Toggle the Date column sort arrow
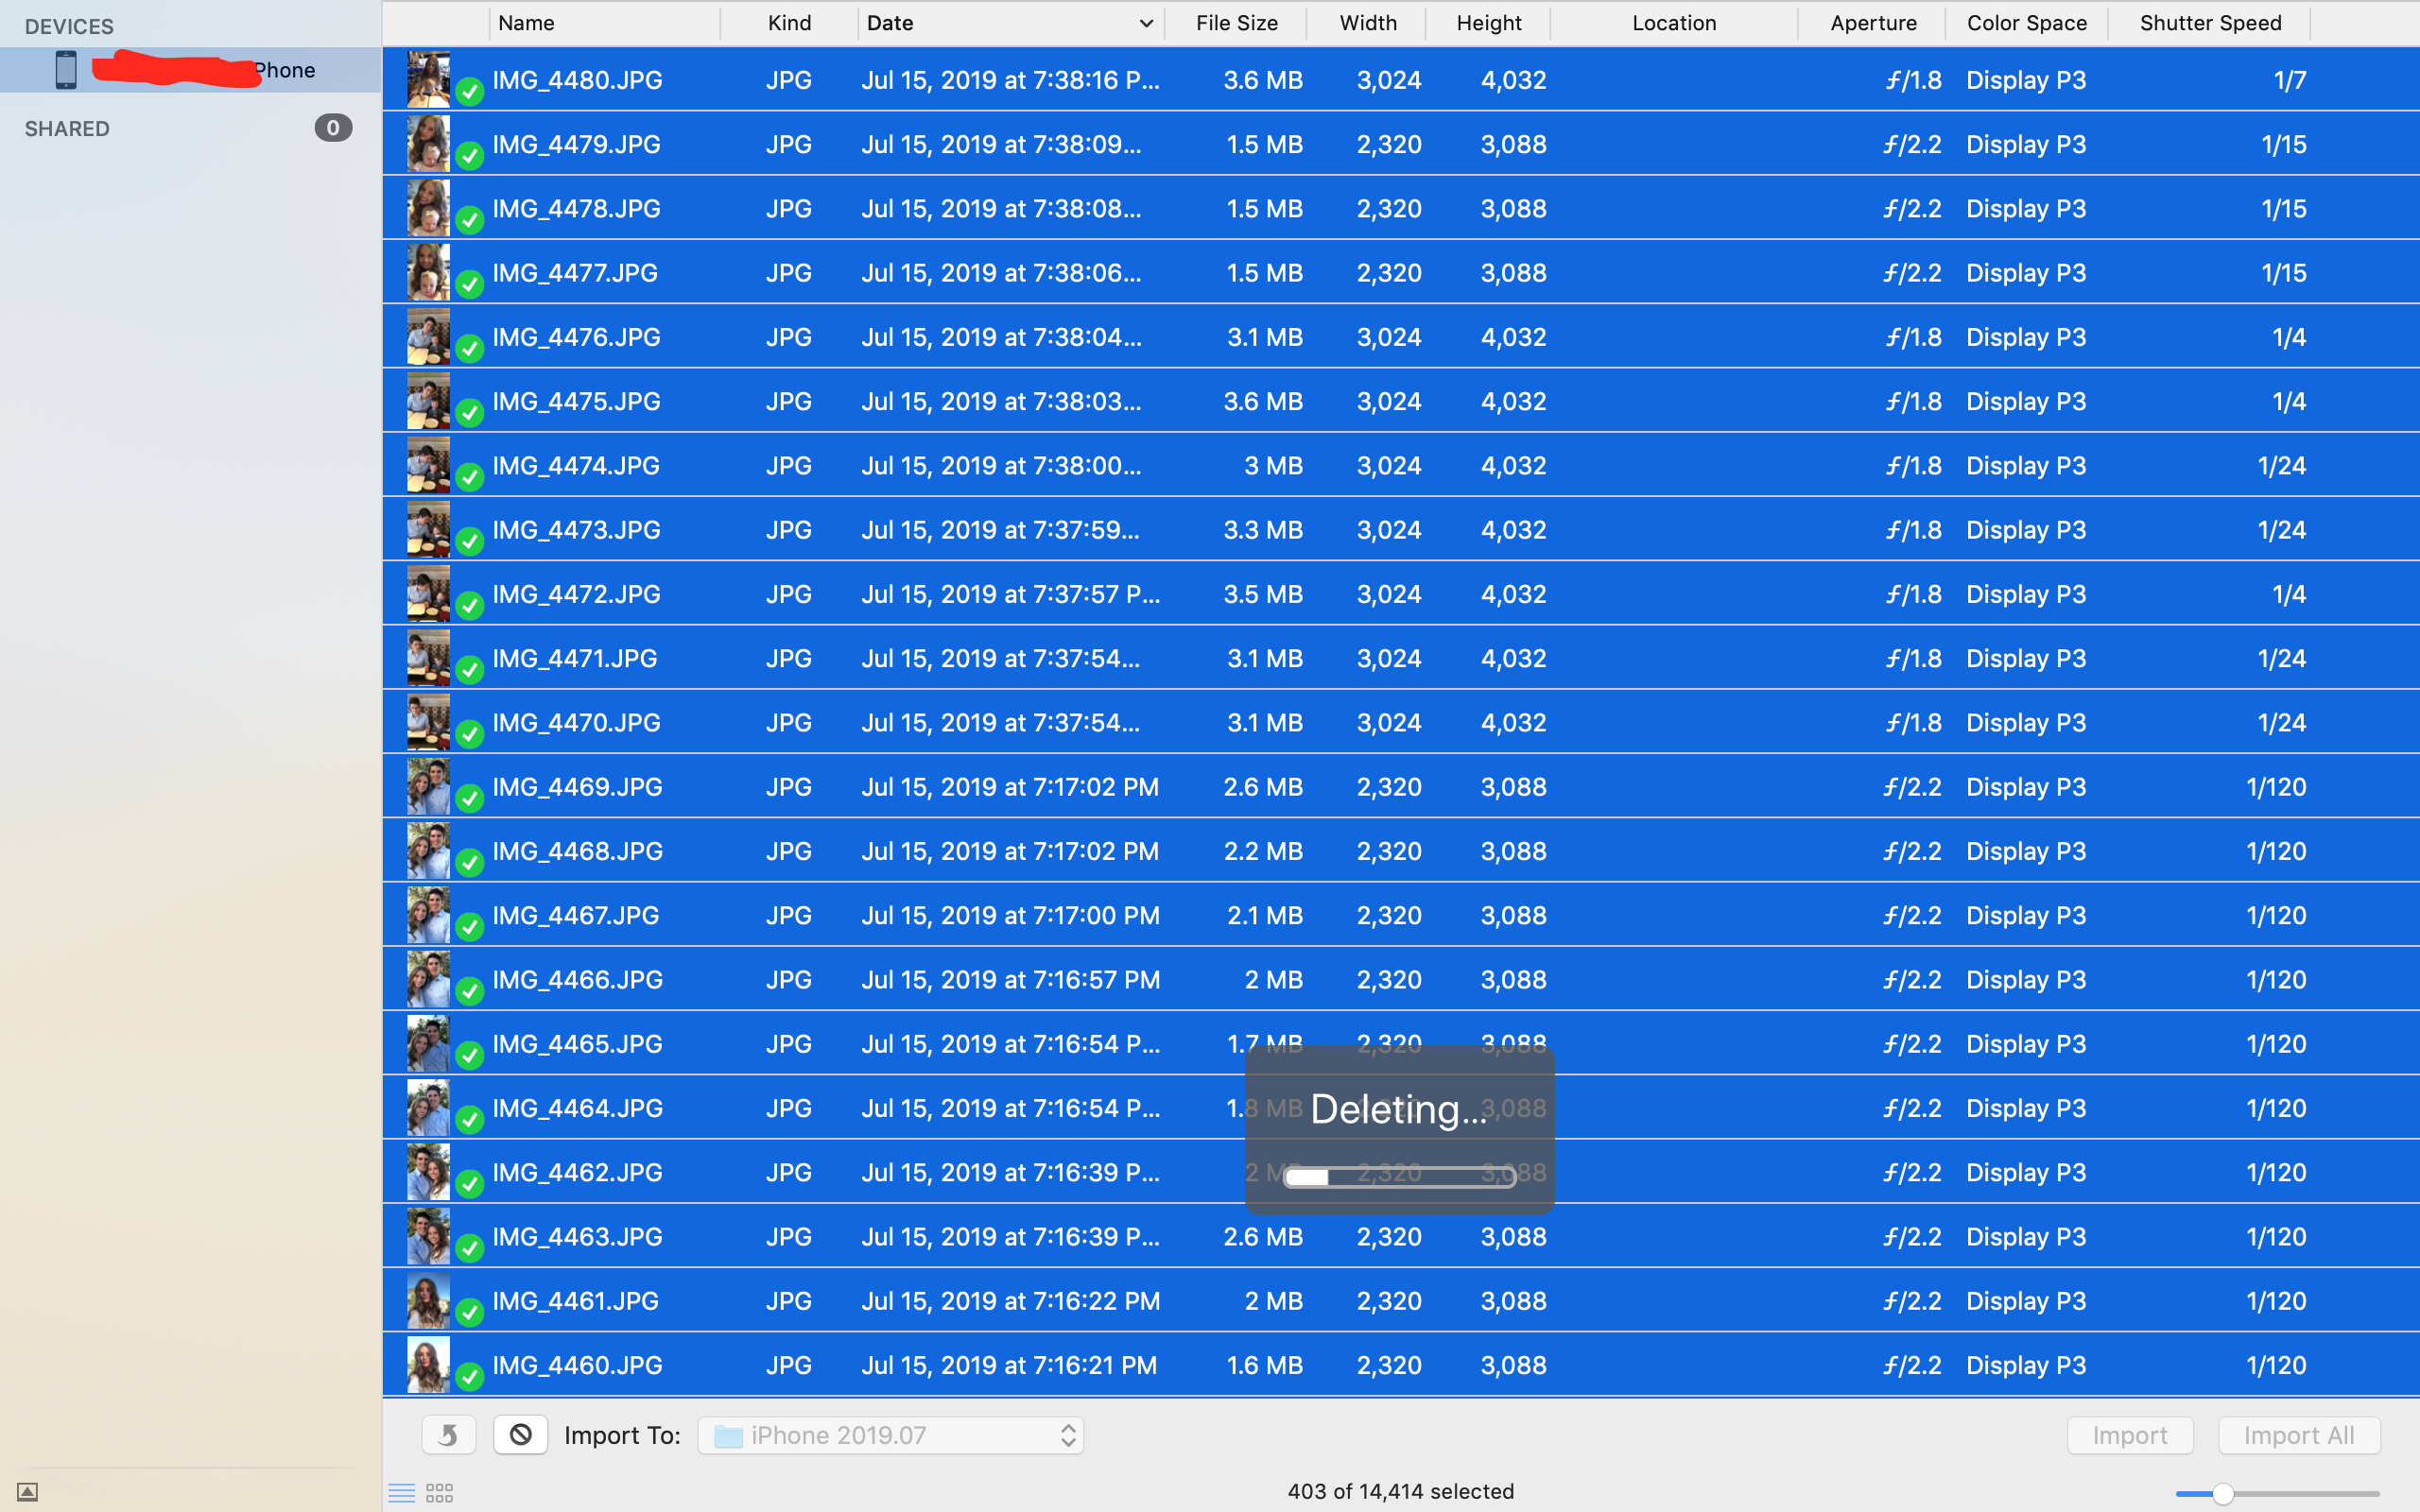 (1146, 23)
